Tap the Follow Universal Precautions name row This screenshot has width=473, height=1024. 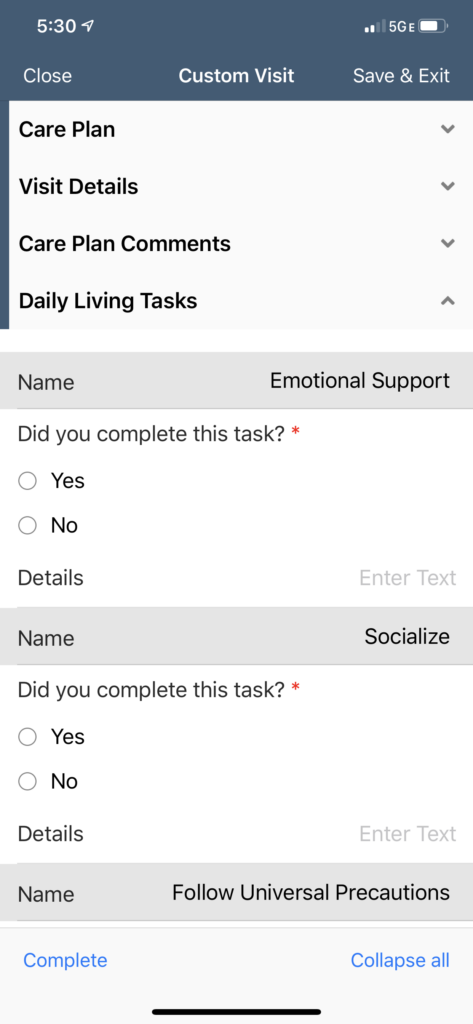[x=236, y=893]
